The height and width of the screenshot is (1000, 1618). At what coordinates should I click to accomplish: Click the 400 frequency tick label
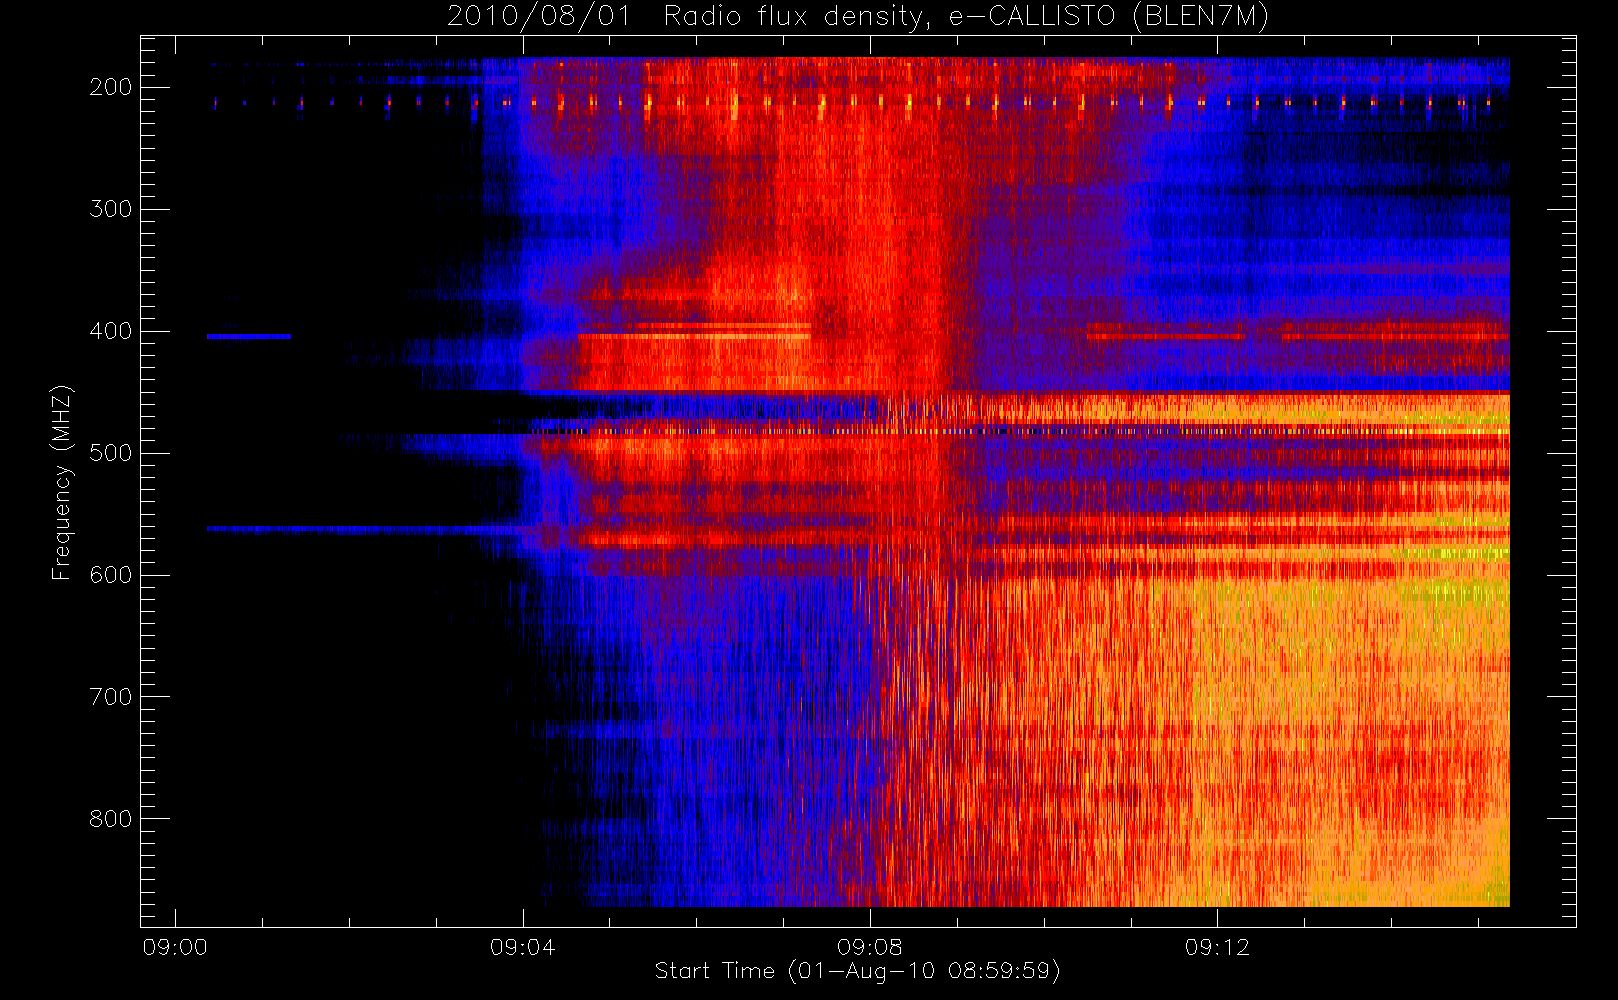(111, 331)
